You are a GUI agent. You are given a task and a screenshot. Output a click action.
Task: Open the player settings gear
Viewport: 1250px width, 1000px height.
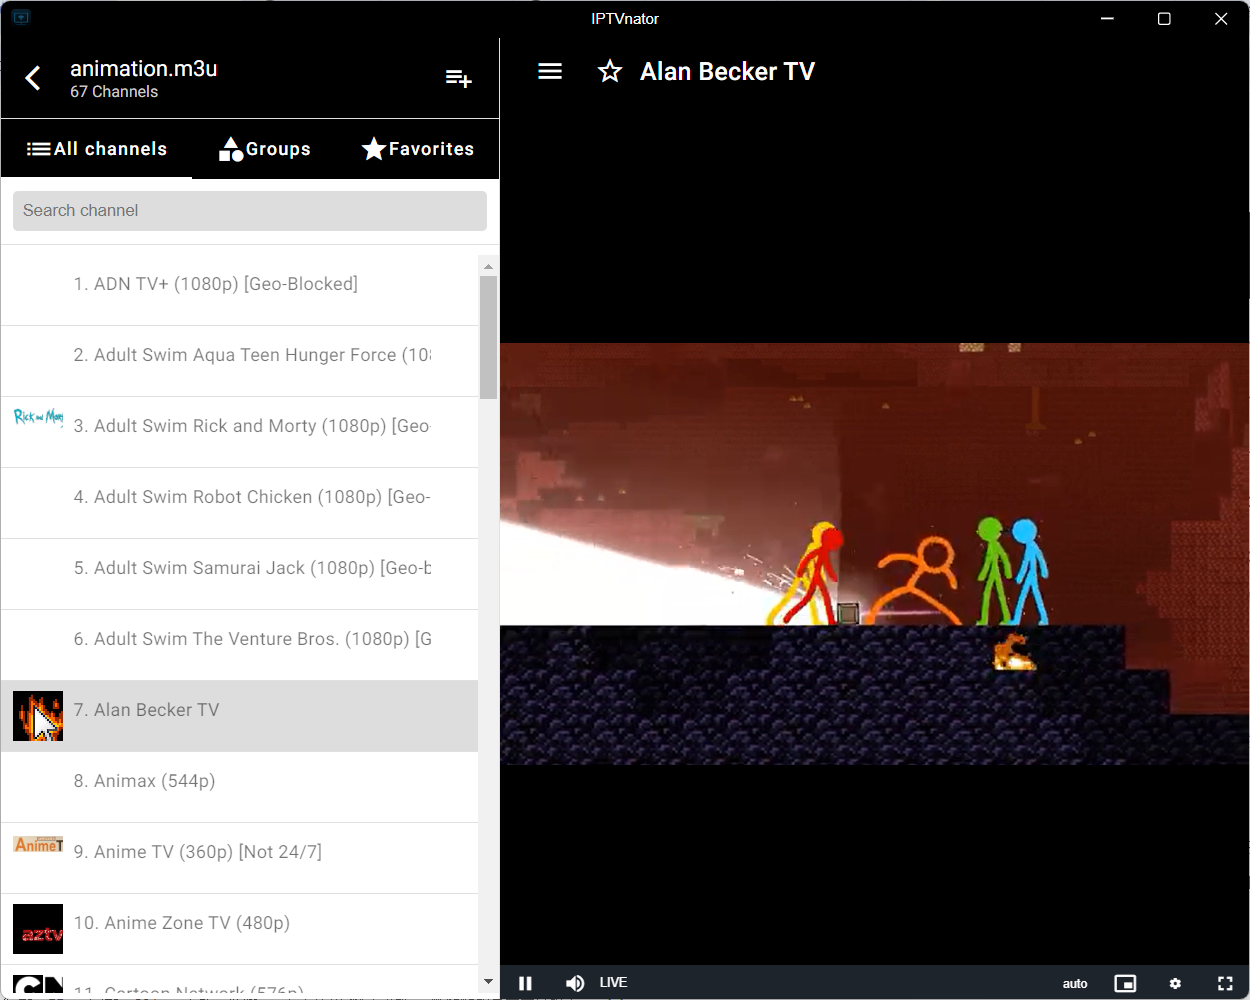click(x=1175, y=983)
